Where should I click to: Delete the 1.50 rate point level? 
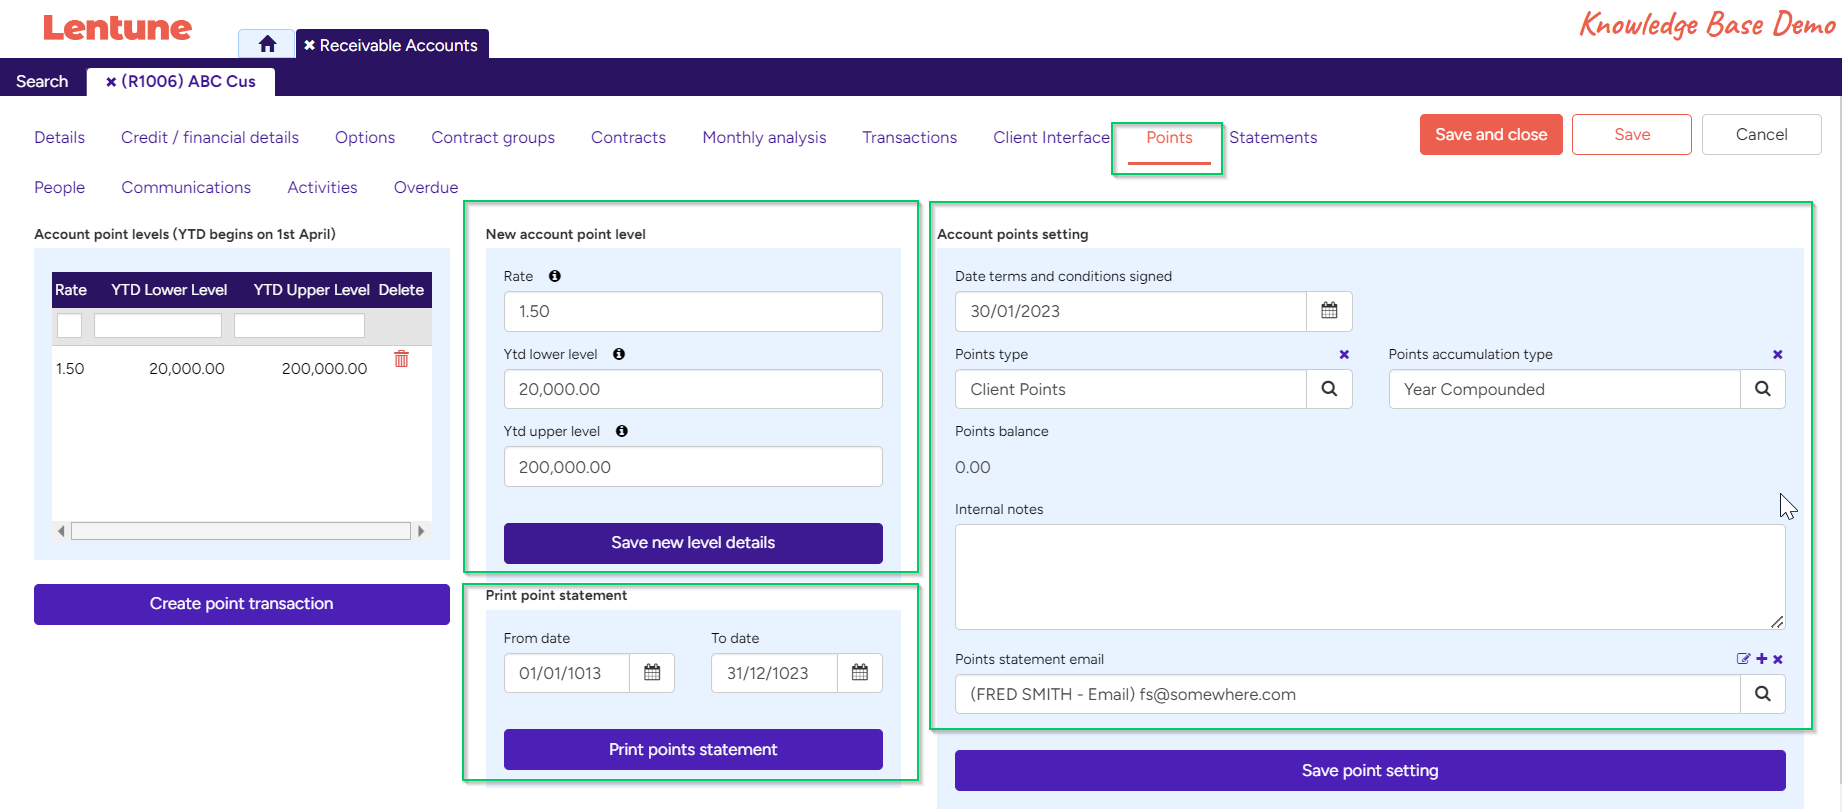[401, 359]
